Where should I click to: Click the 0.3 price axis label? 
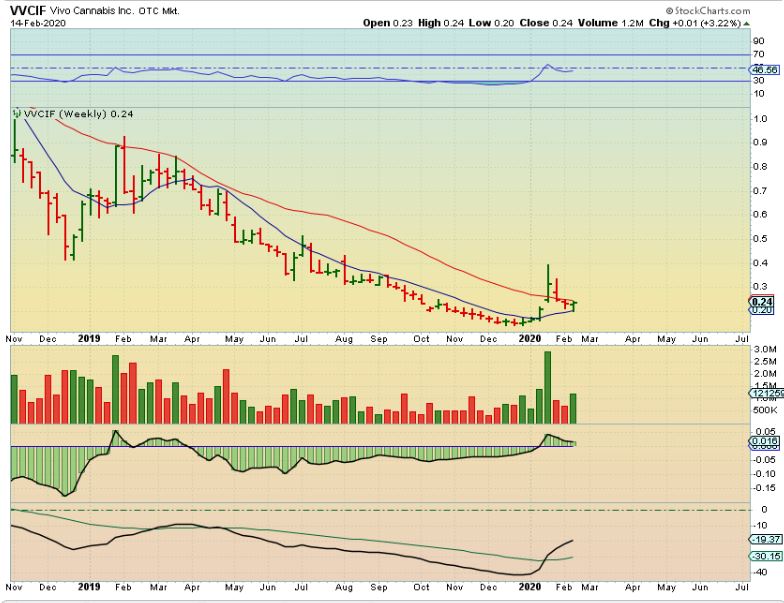pos(762,286)
